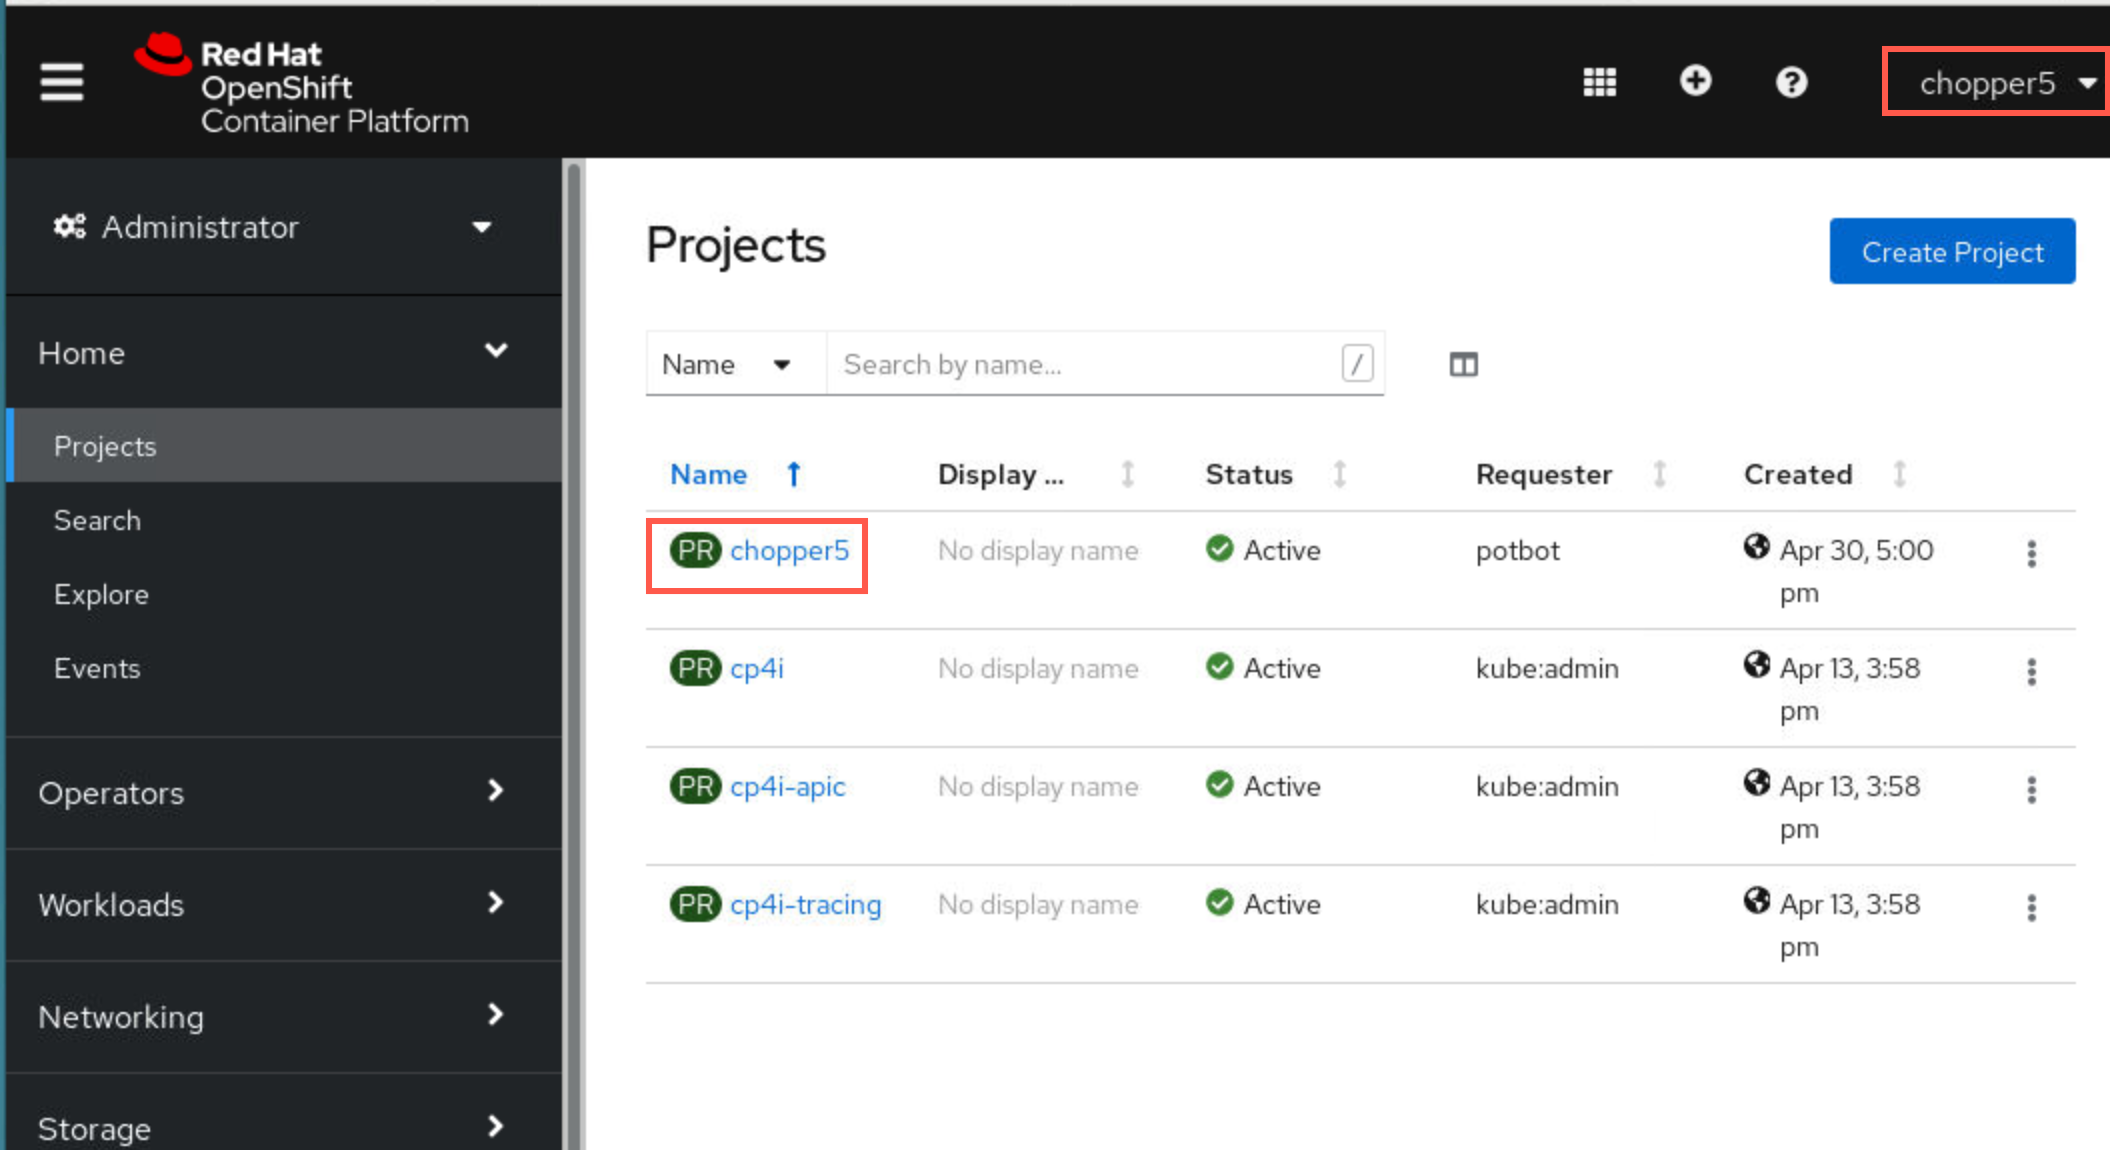Viewport: 2110px width, 1150px height.
Task: Toggle the hamburger navigation menu
Action: (x=61, y=82)
